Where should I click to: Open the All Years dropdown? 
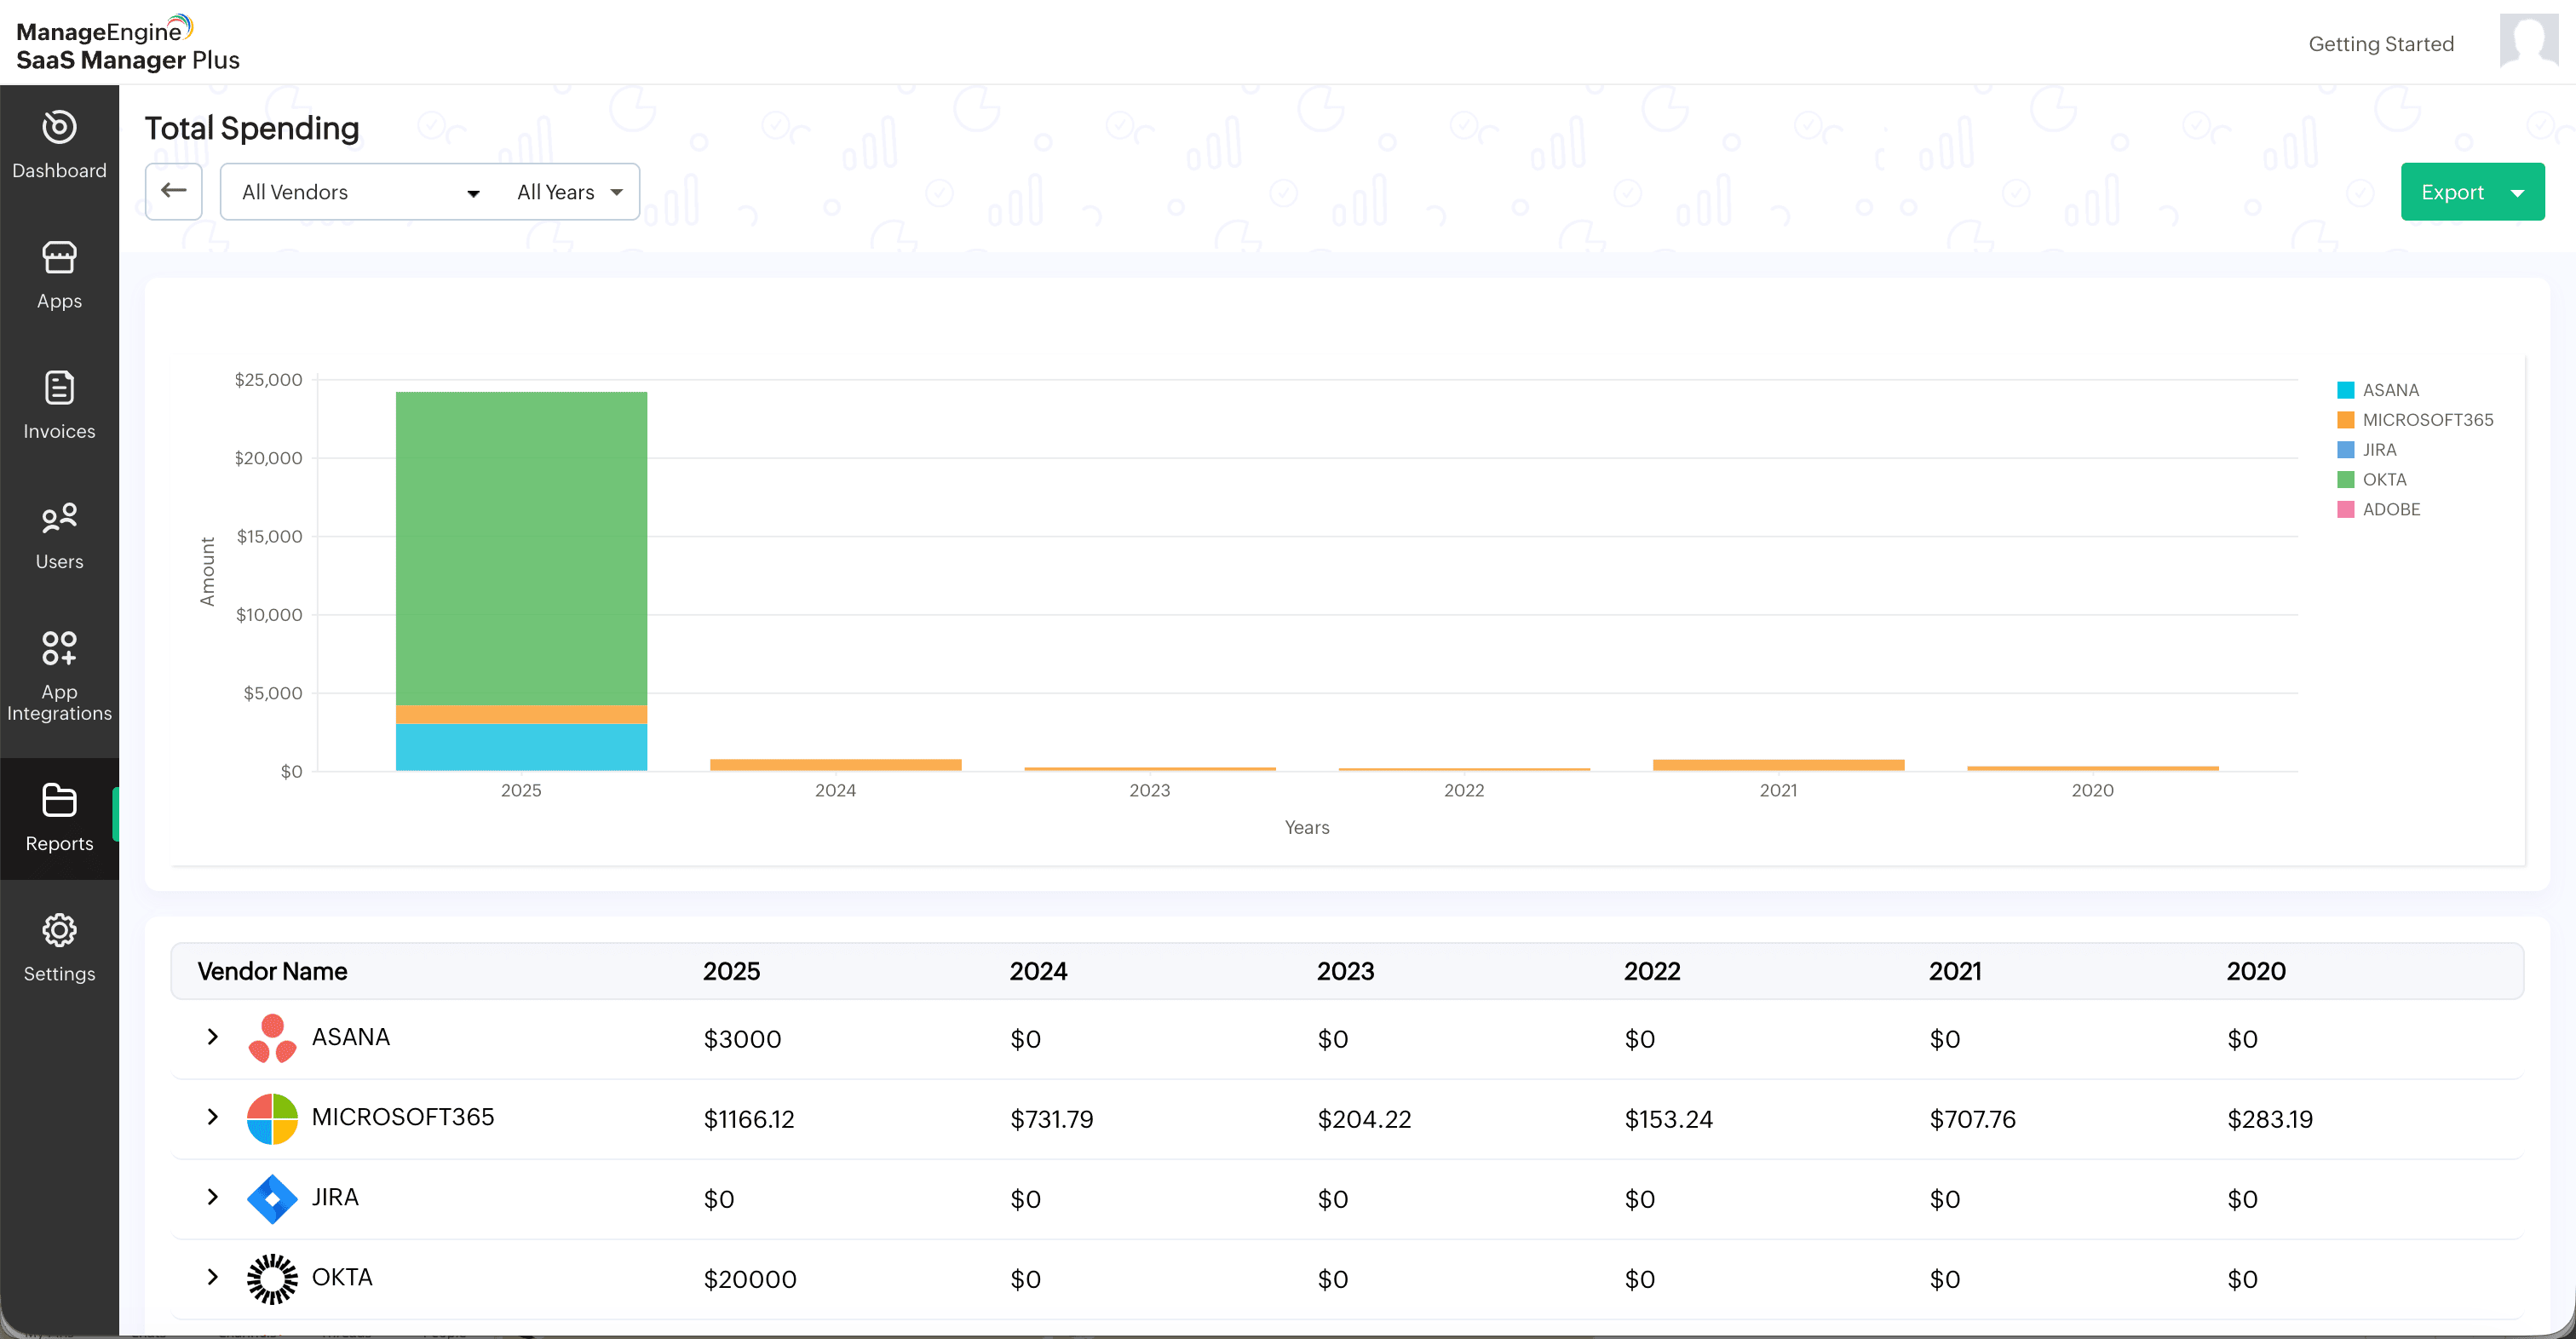567,191
